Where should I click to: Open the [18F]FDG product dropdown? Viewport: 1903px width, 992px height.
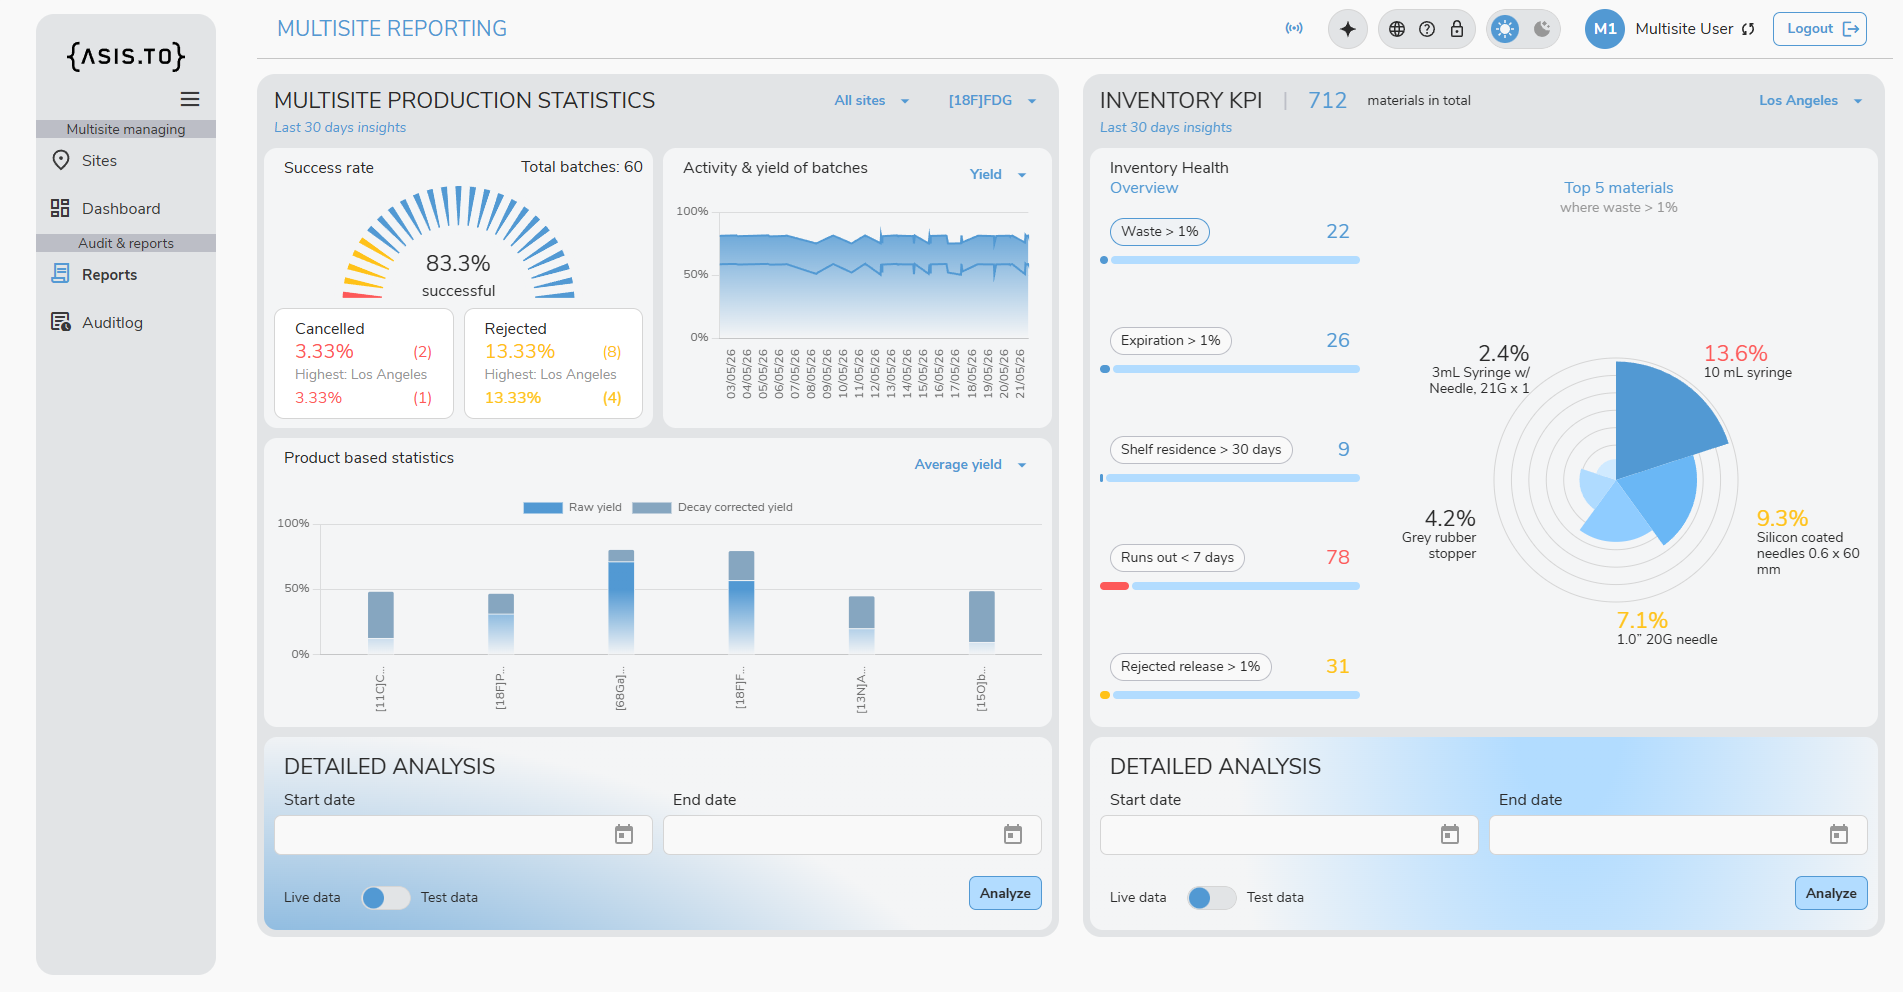click(992, 100)
